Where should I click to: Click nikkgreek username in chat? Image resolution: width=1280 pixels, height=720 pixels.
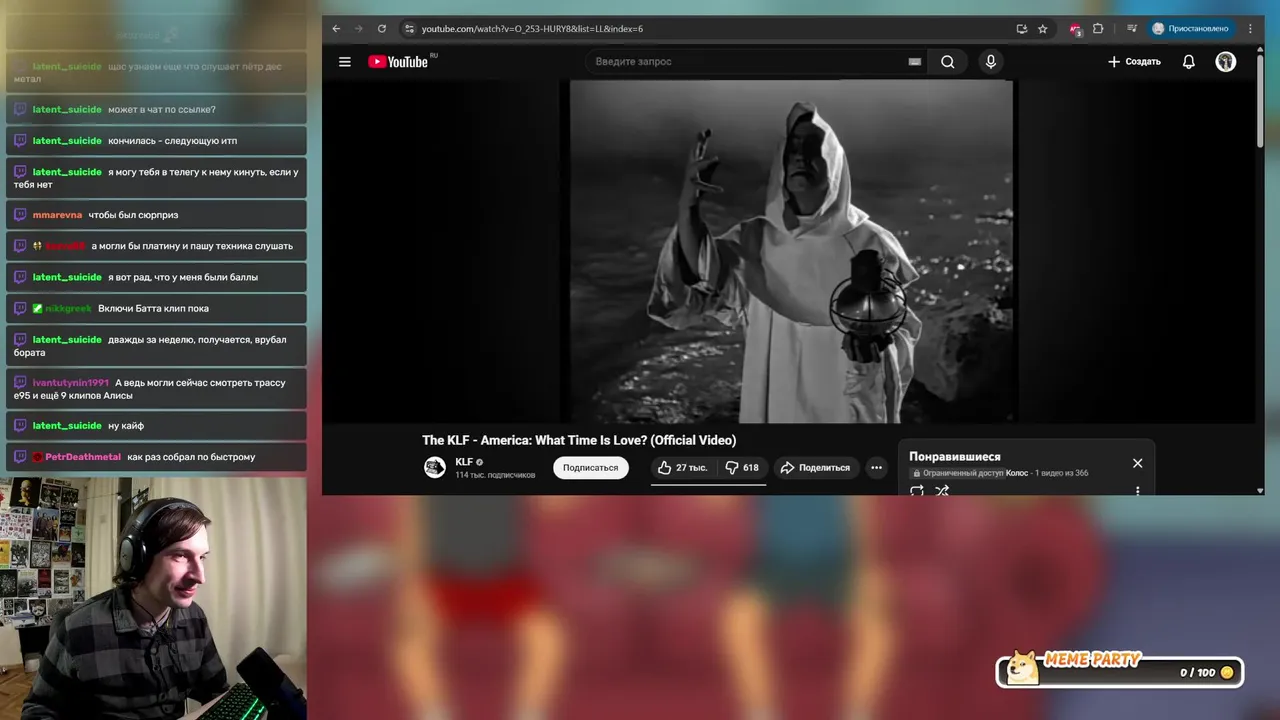coord(68,308)
